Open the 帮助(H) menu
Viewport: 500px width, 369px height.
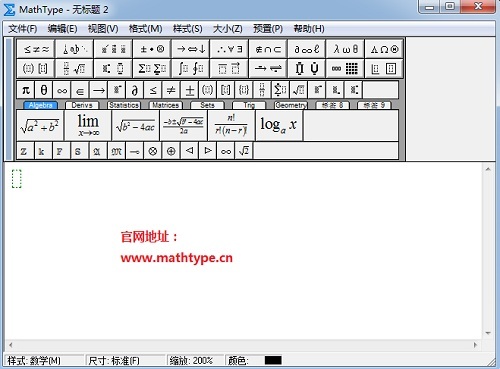[x=309, y=29]
